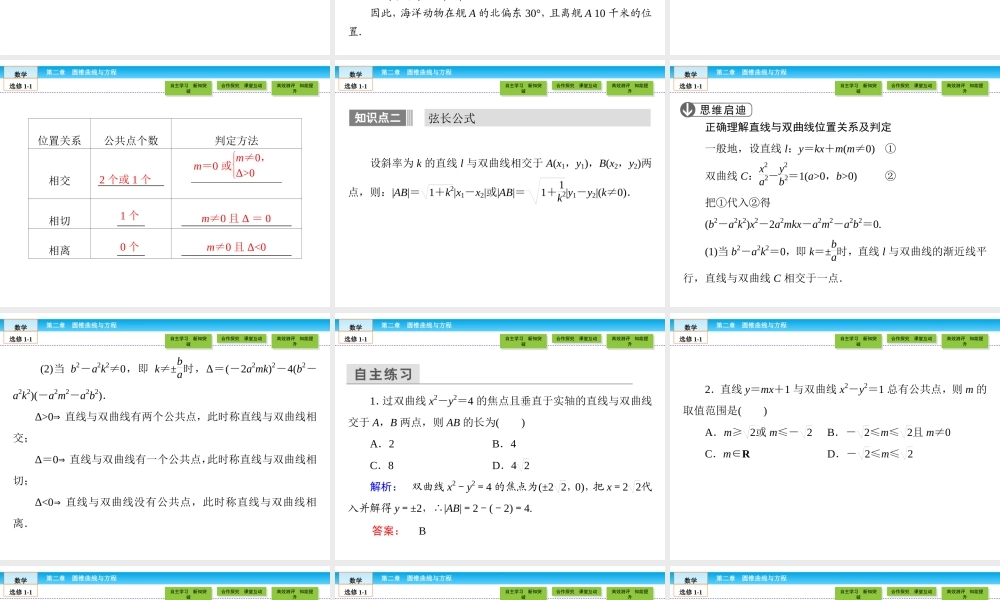Select answer option A in the practice problem
This screenshot has height=600, width=1000.
click(x=380, y=443)
